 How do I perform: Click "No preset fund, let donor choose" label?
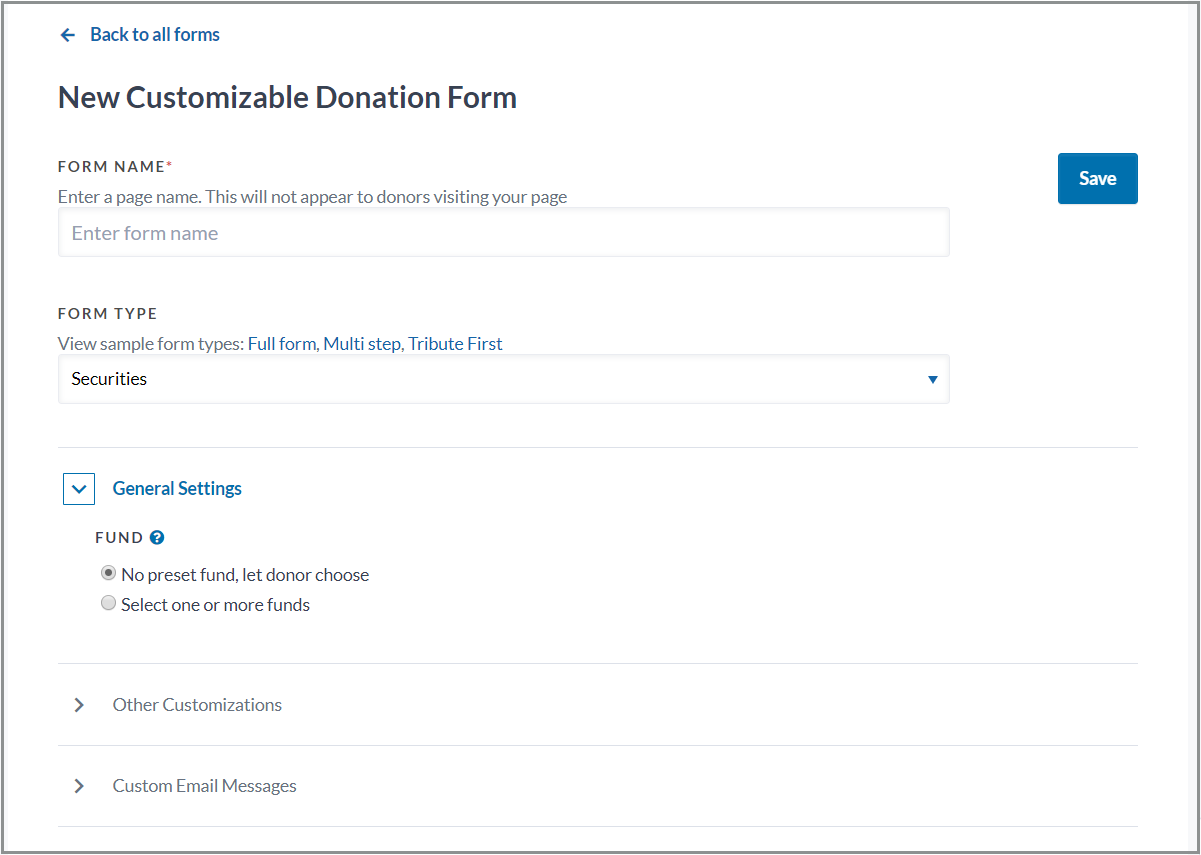tap(245, 575)
